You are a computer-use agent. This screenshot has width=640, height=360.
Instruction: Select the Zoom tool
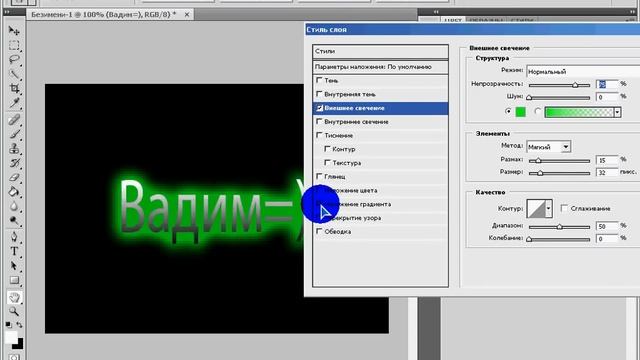(x=14, y=311)
